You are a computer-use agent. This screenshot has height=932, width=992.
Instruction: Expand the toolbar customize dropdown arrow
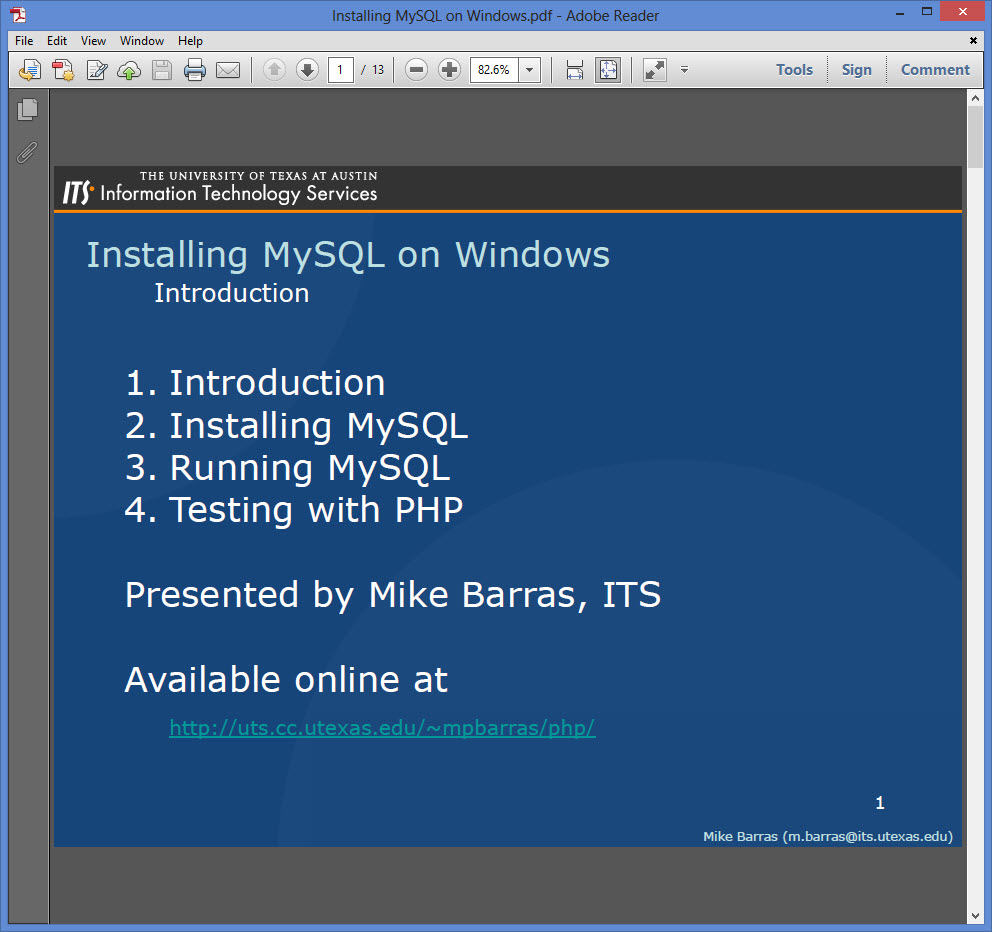point(684,70)
